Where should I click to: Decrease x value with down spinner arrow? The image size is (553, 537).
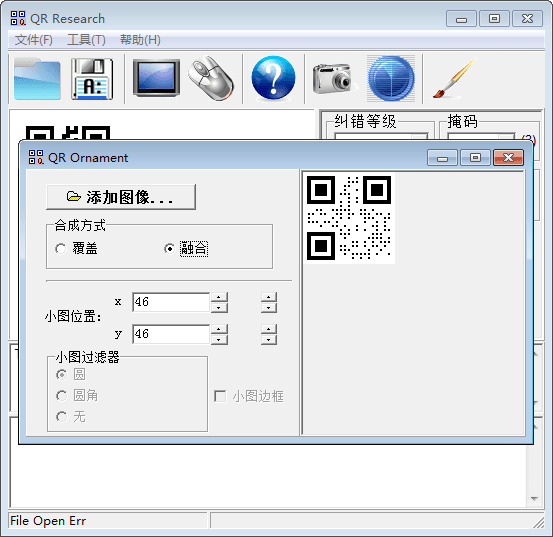tap(219, 307)
